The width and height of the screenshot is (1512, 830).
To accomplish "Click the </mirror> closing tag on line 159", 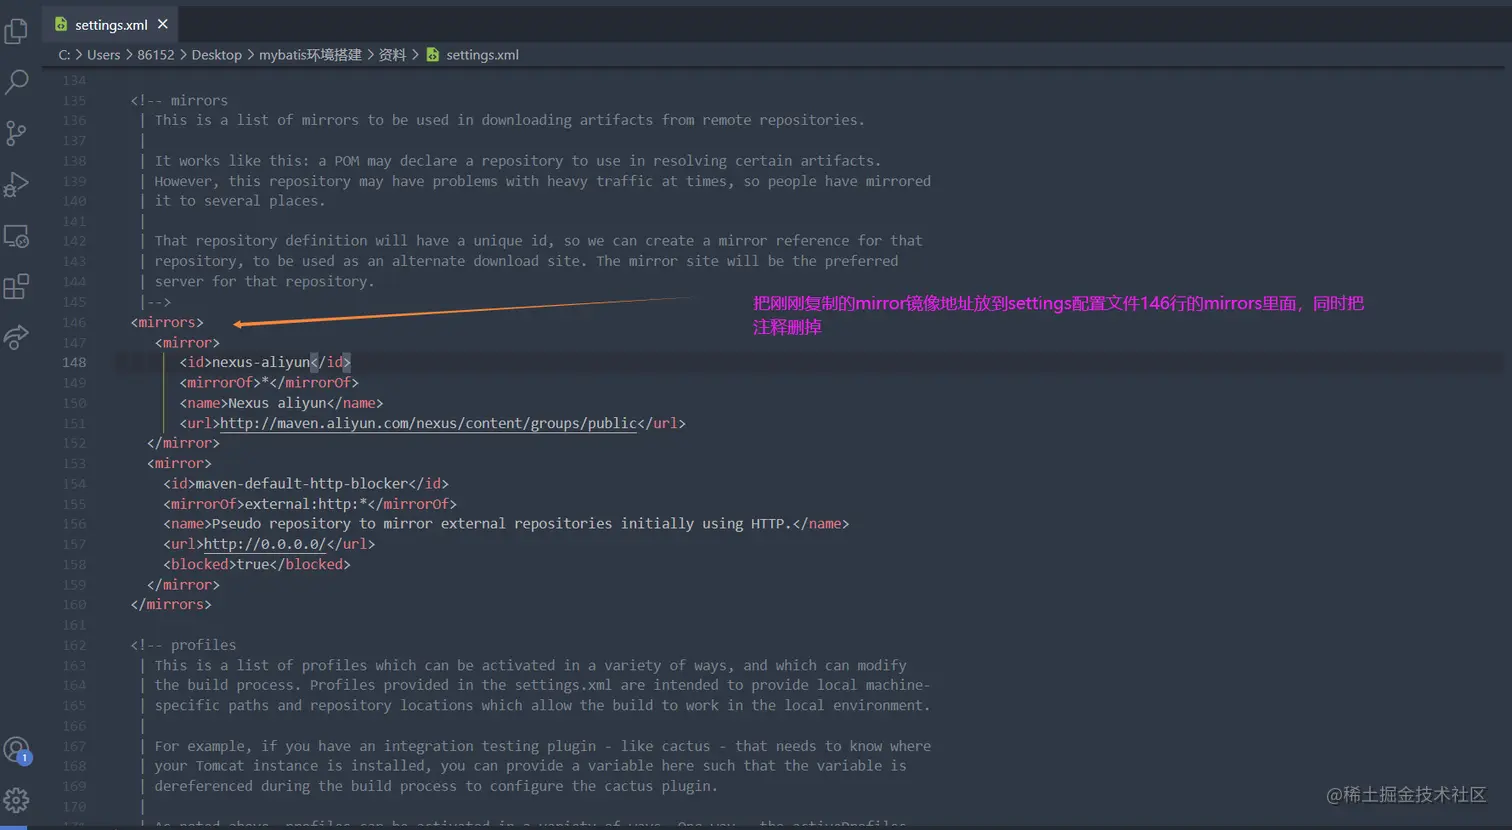I will 183,584.
